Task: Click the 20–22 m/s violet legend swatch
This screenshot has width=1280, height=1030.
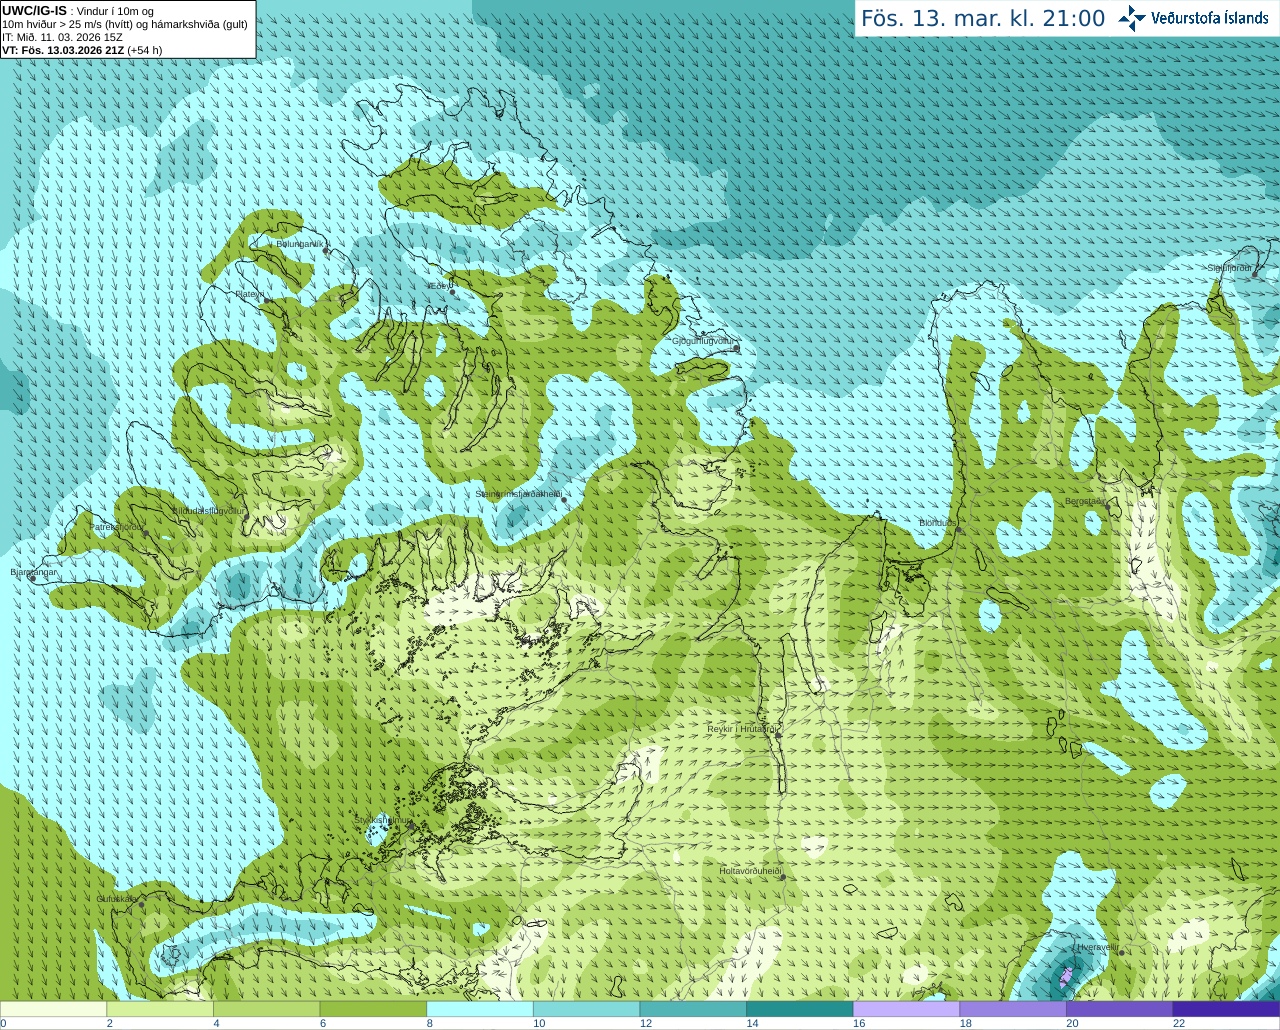Action: pos(1120,1009)
